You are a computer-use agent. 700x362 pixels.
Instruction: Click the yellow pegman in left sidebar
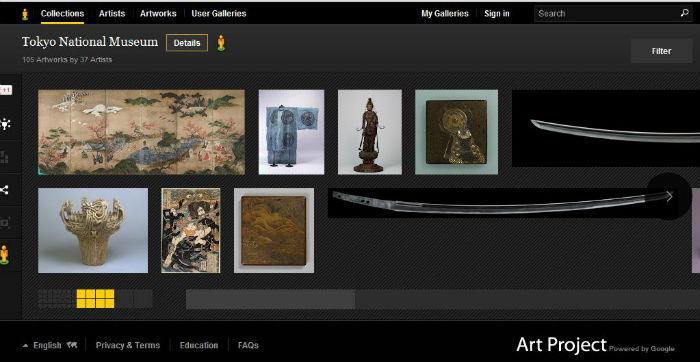[4, 255]
